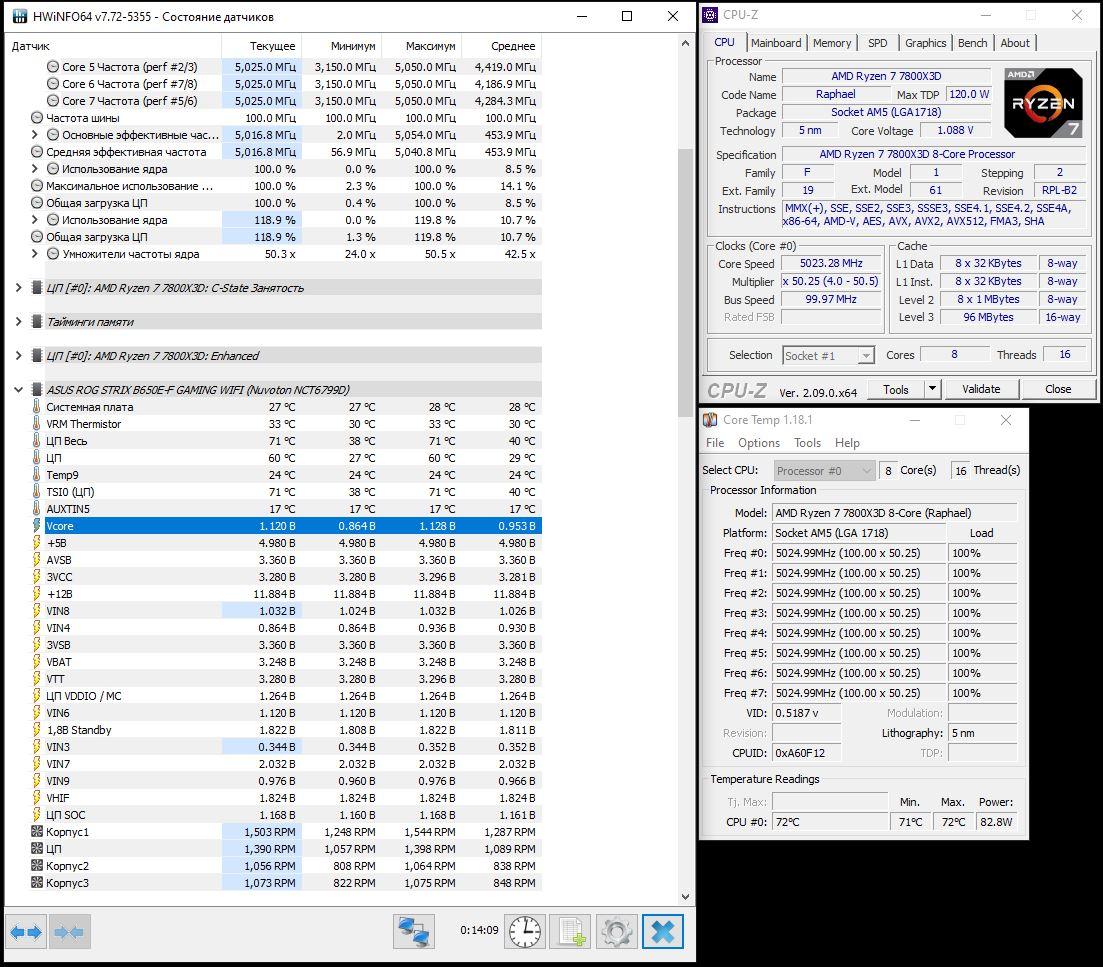Click the expand columns arrows icon in HWiNFO
This screenshot has height=967, width=1103.
tap(26, 932)
